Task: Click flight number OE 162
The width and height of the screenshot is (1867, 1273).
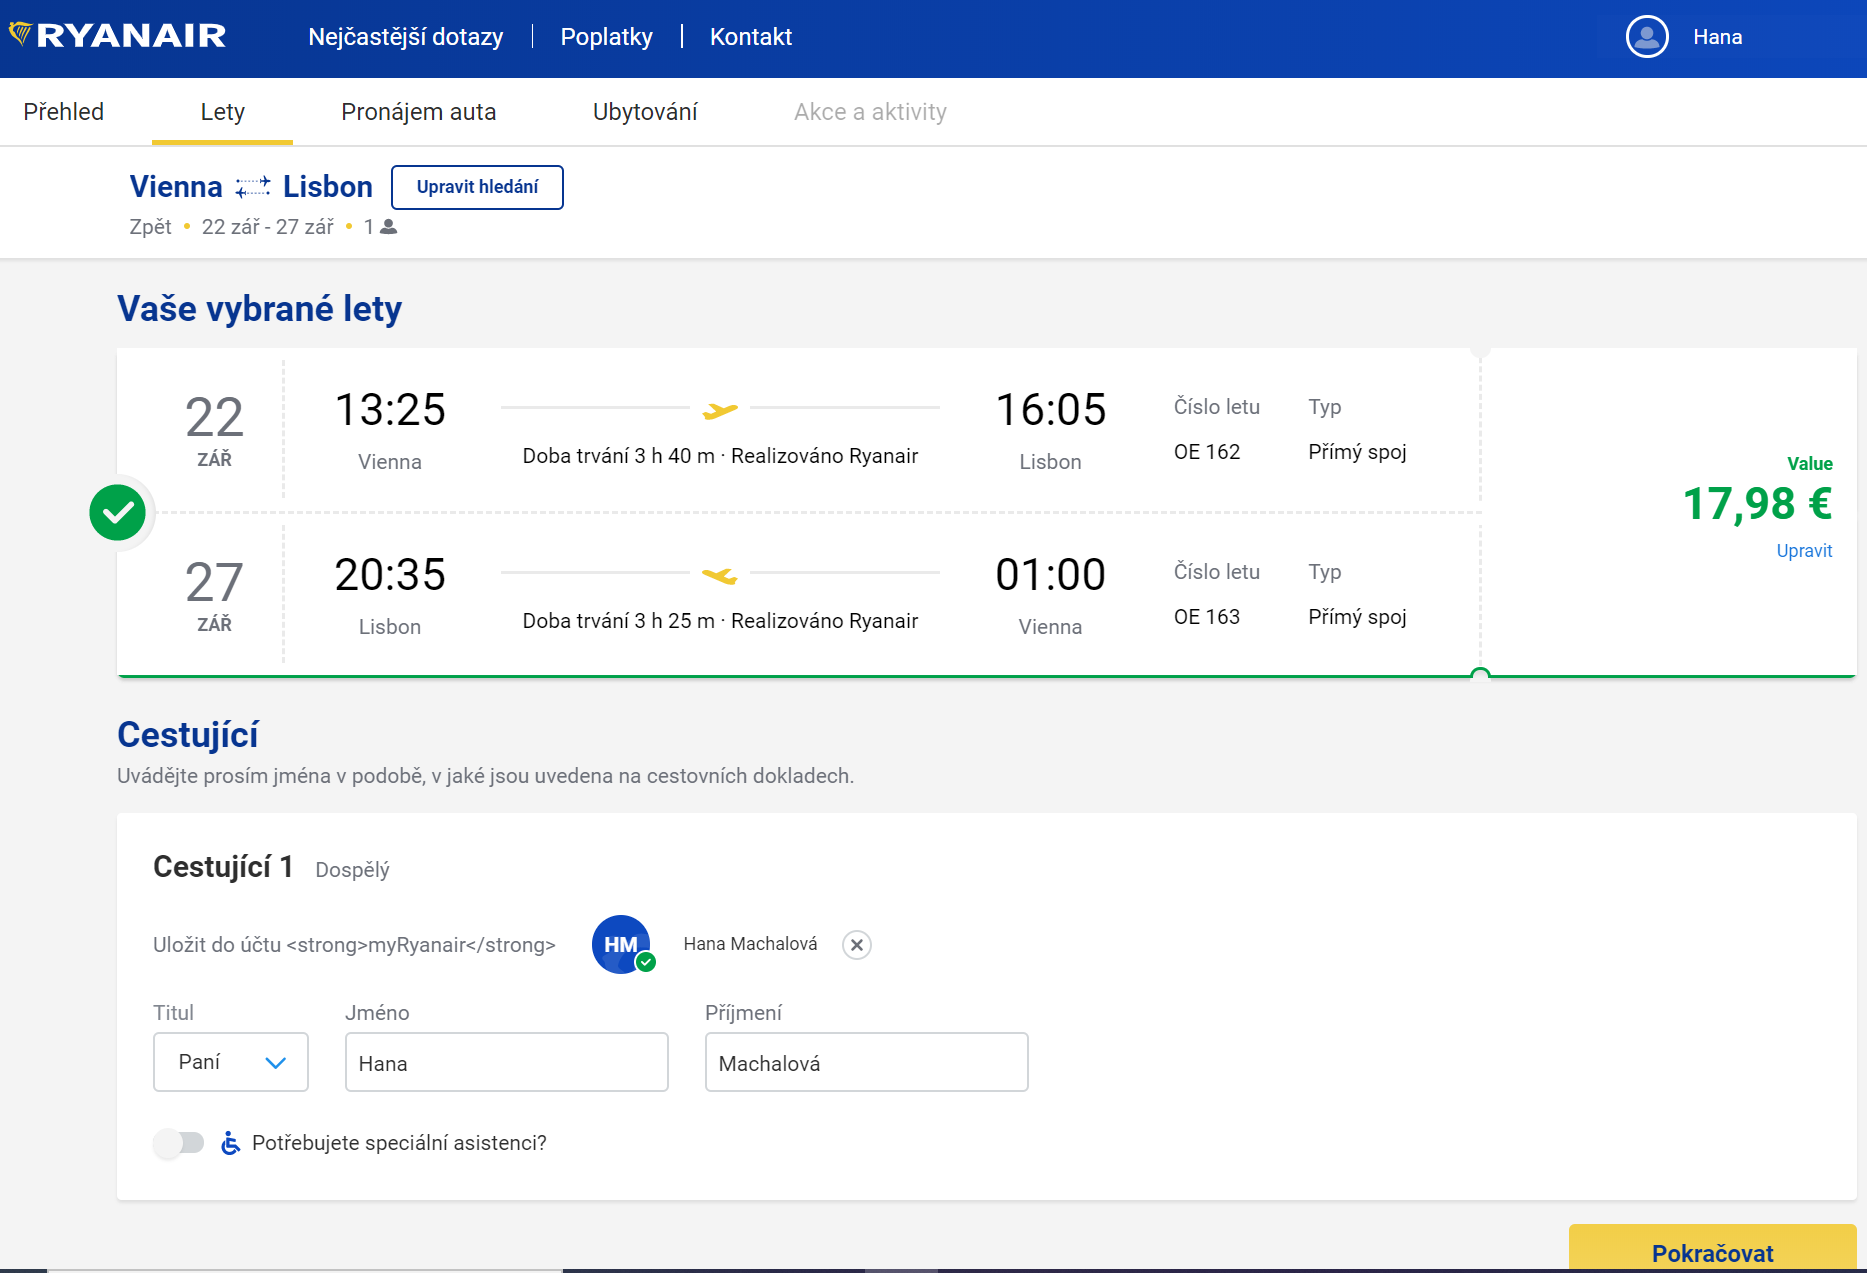Action: [x=1207, y=452]
